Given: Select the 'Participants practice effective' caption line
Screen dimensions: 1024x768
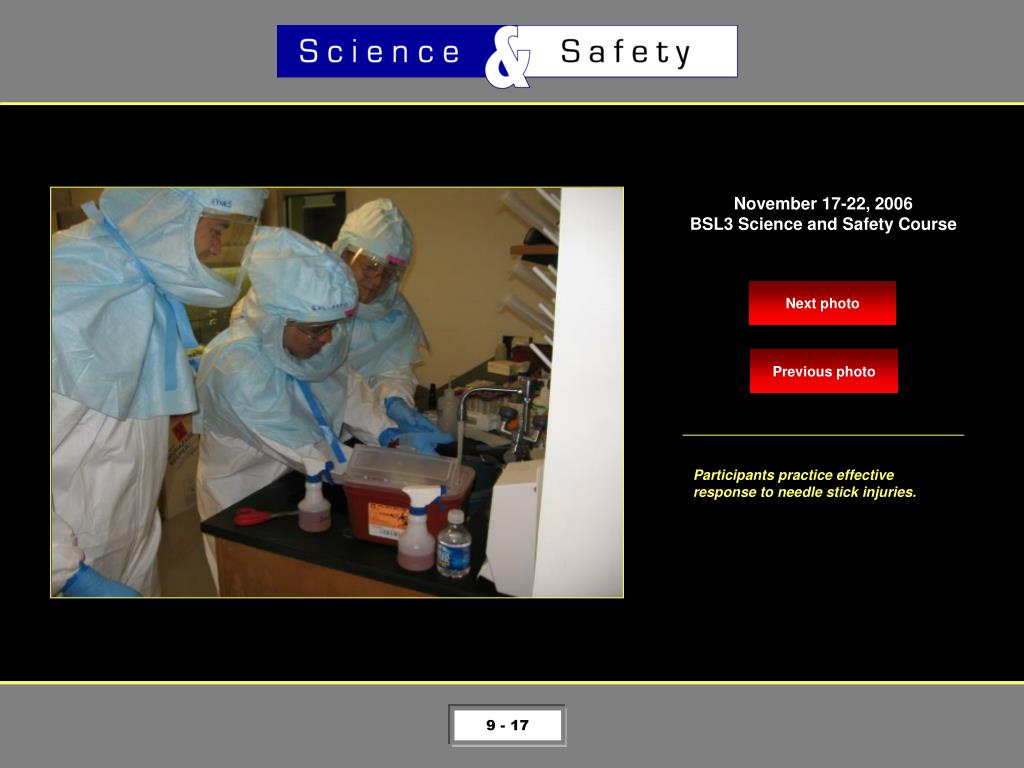Looking at the screenshot, I should (793, 475).
